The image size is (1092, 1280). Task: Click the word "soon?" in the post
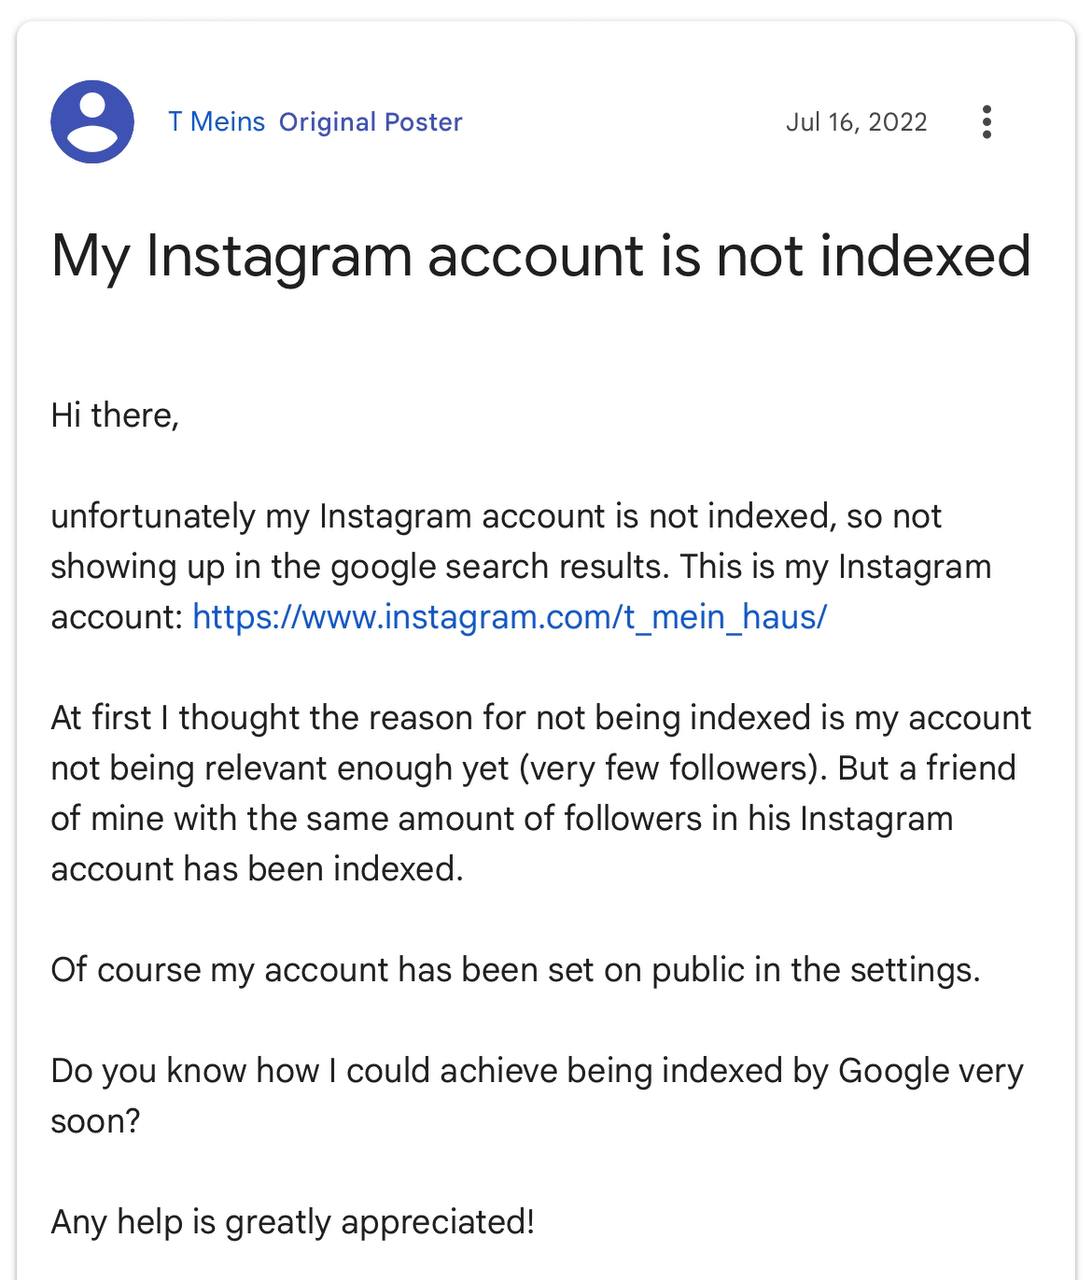(96, 1120)
